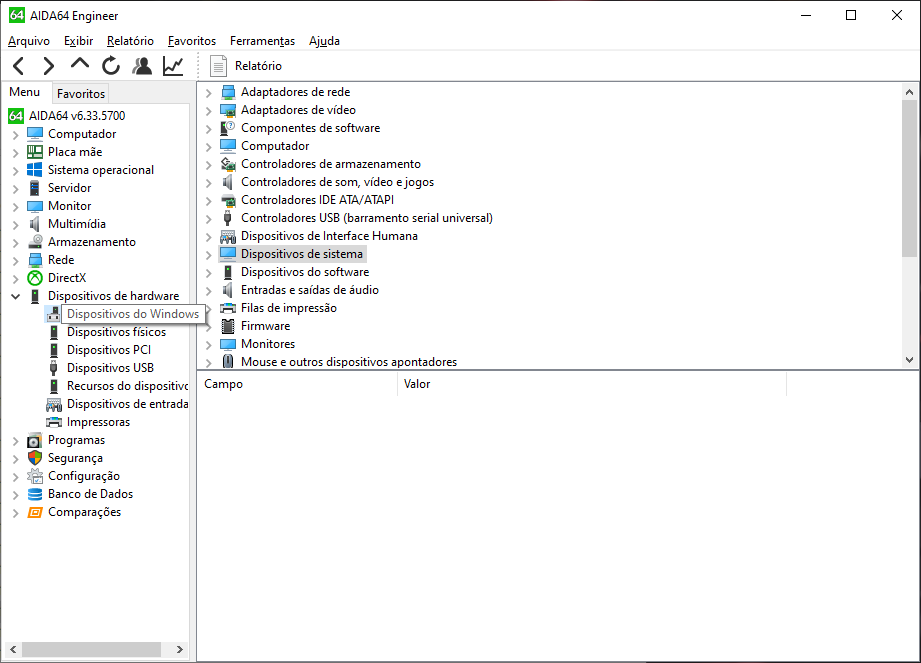Go up one level with the Up arrow icon
Viewport: 921px width, 663px height.
[80, 65]
